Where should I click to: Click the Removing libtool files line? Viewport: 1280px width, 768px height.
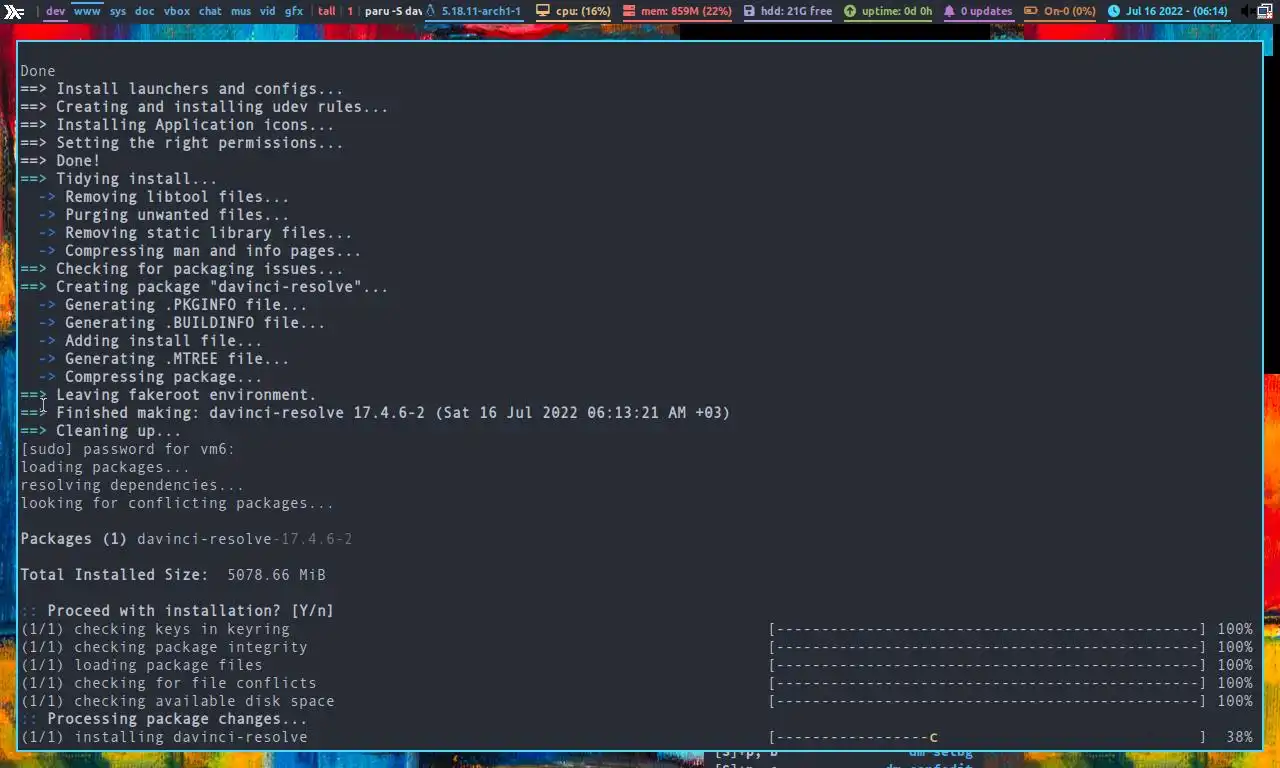[164, 197]
